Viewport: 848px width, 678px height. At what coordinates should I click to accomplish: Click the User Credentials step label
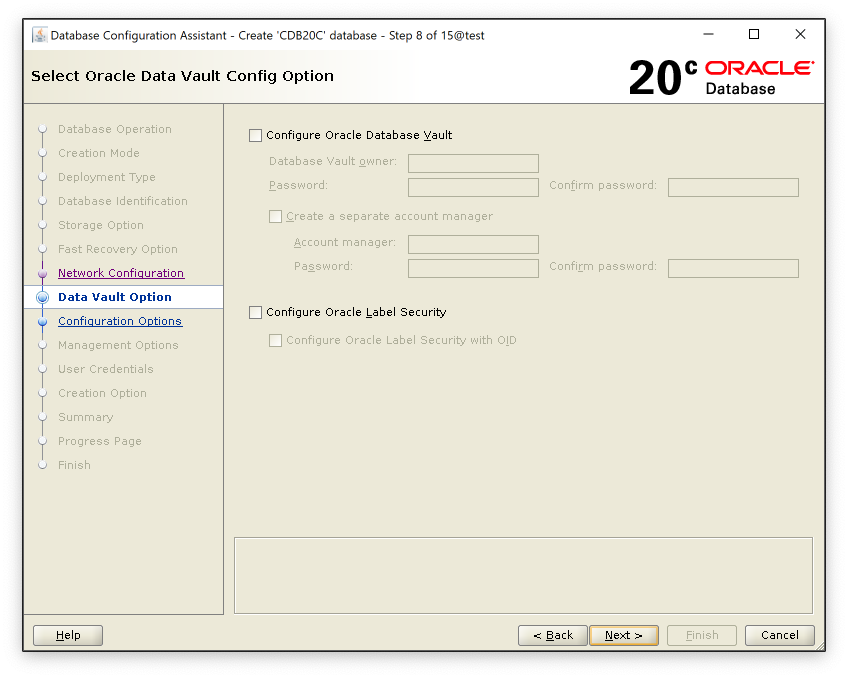tap(105, 369)
